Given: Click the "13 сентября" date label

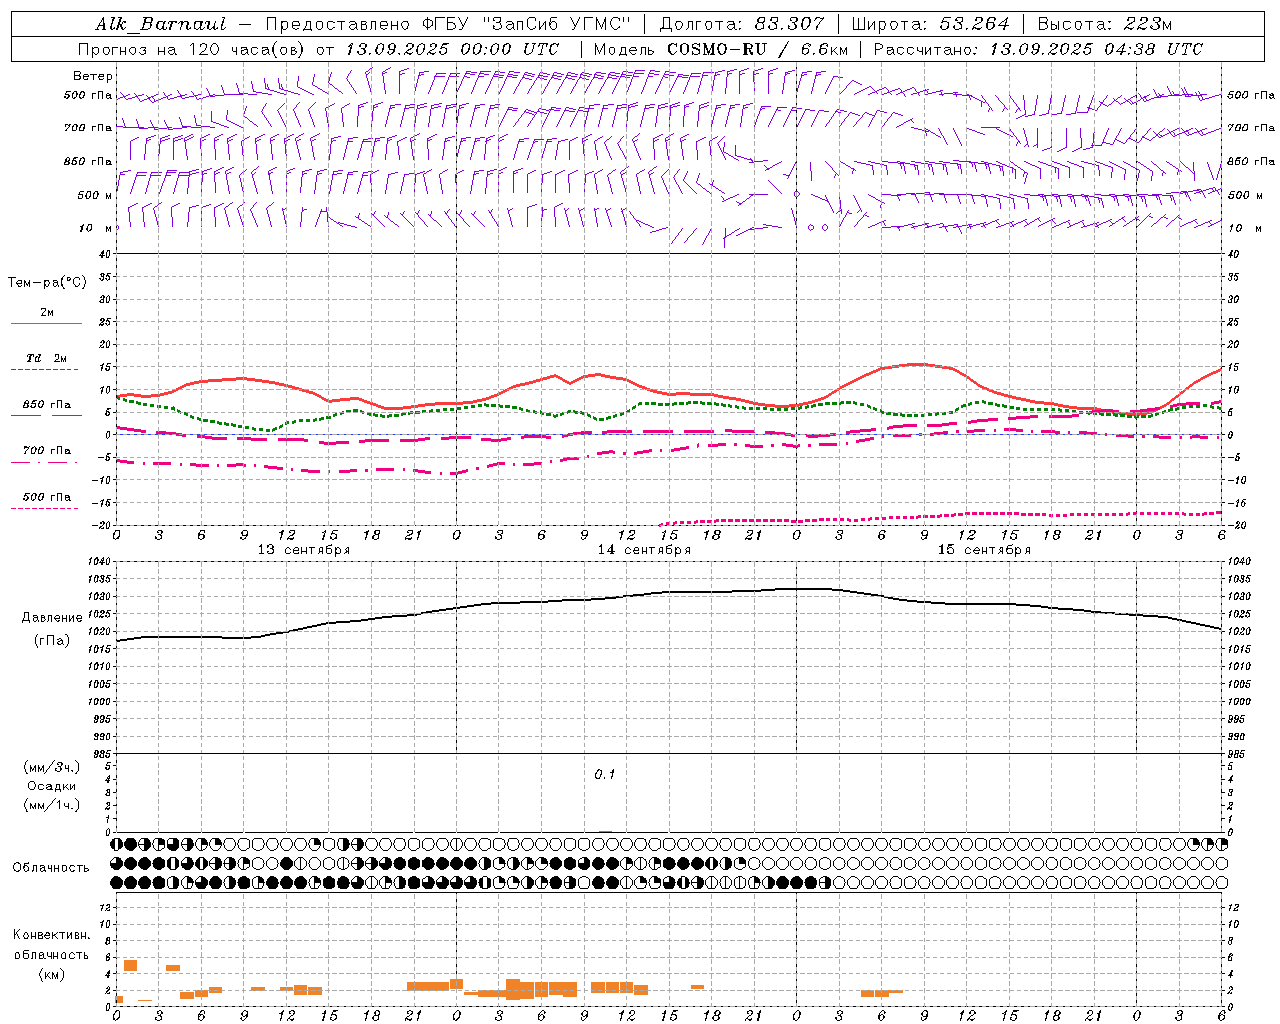Looking at the screenshot, I should pos(304,550).
